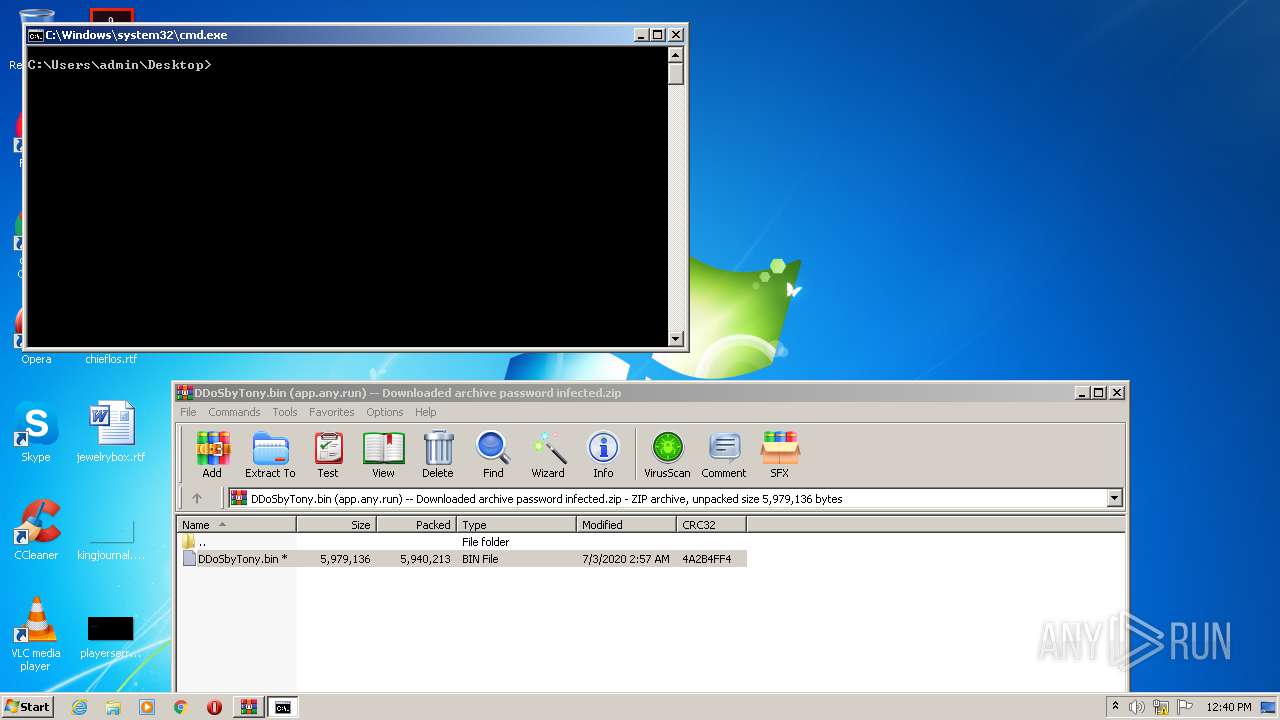Open the Action Center flag tray icon
The width and height of the screenshot is (1280, 720).
pos(1185,707)
